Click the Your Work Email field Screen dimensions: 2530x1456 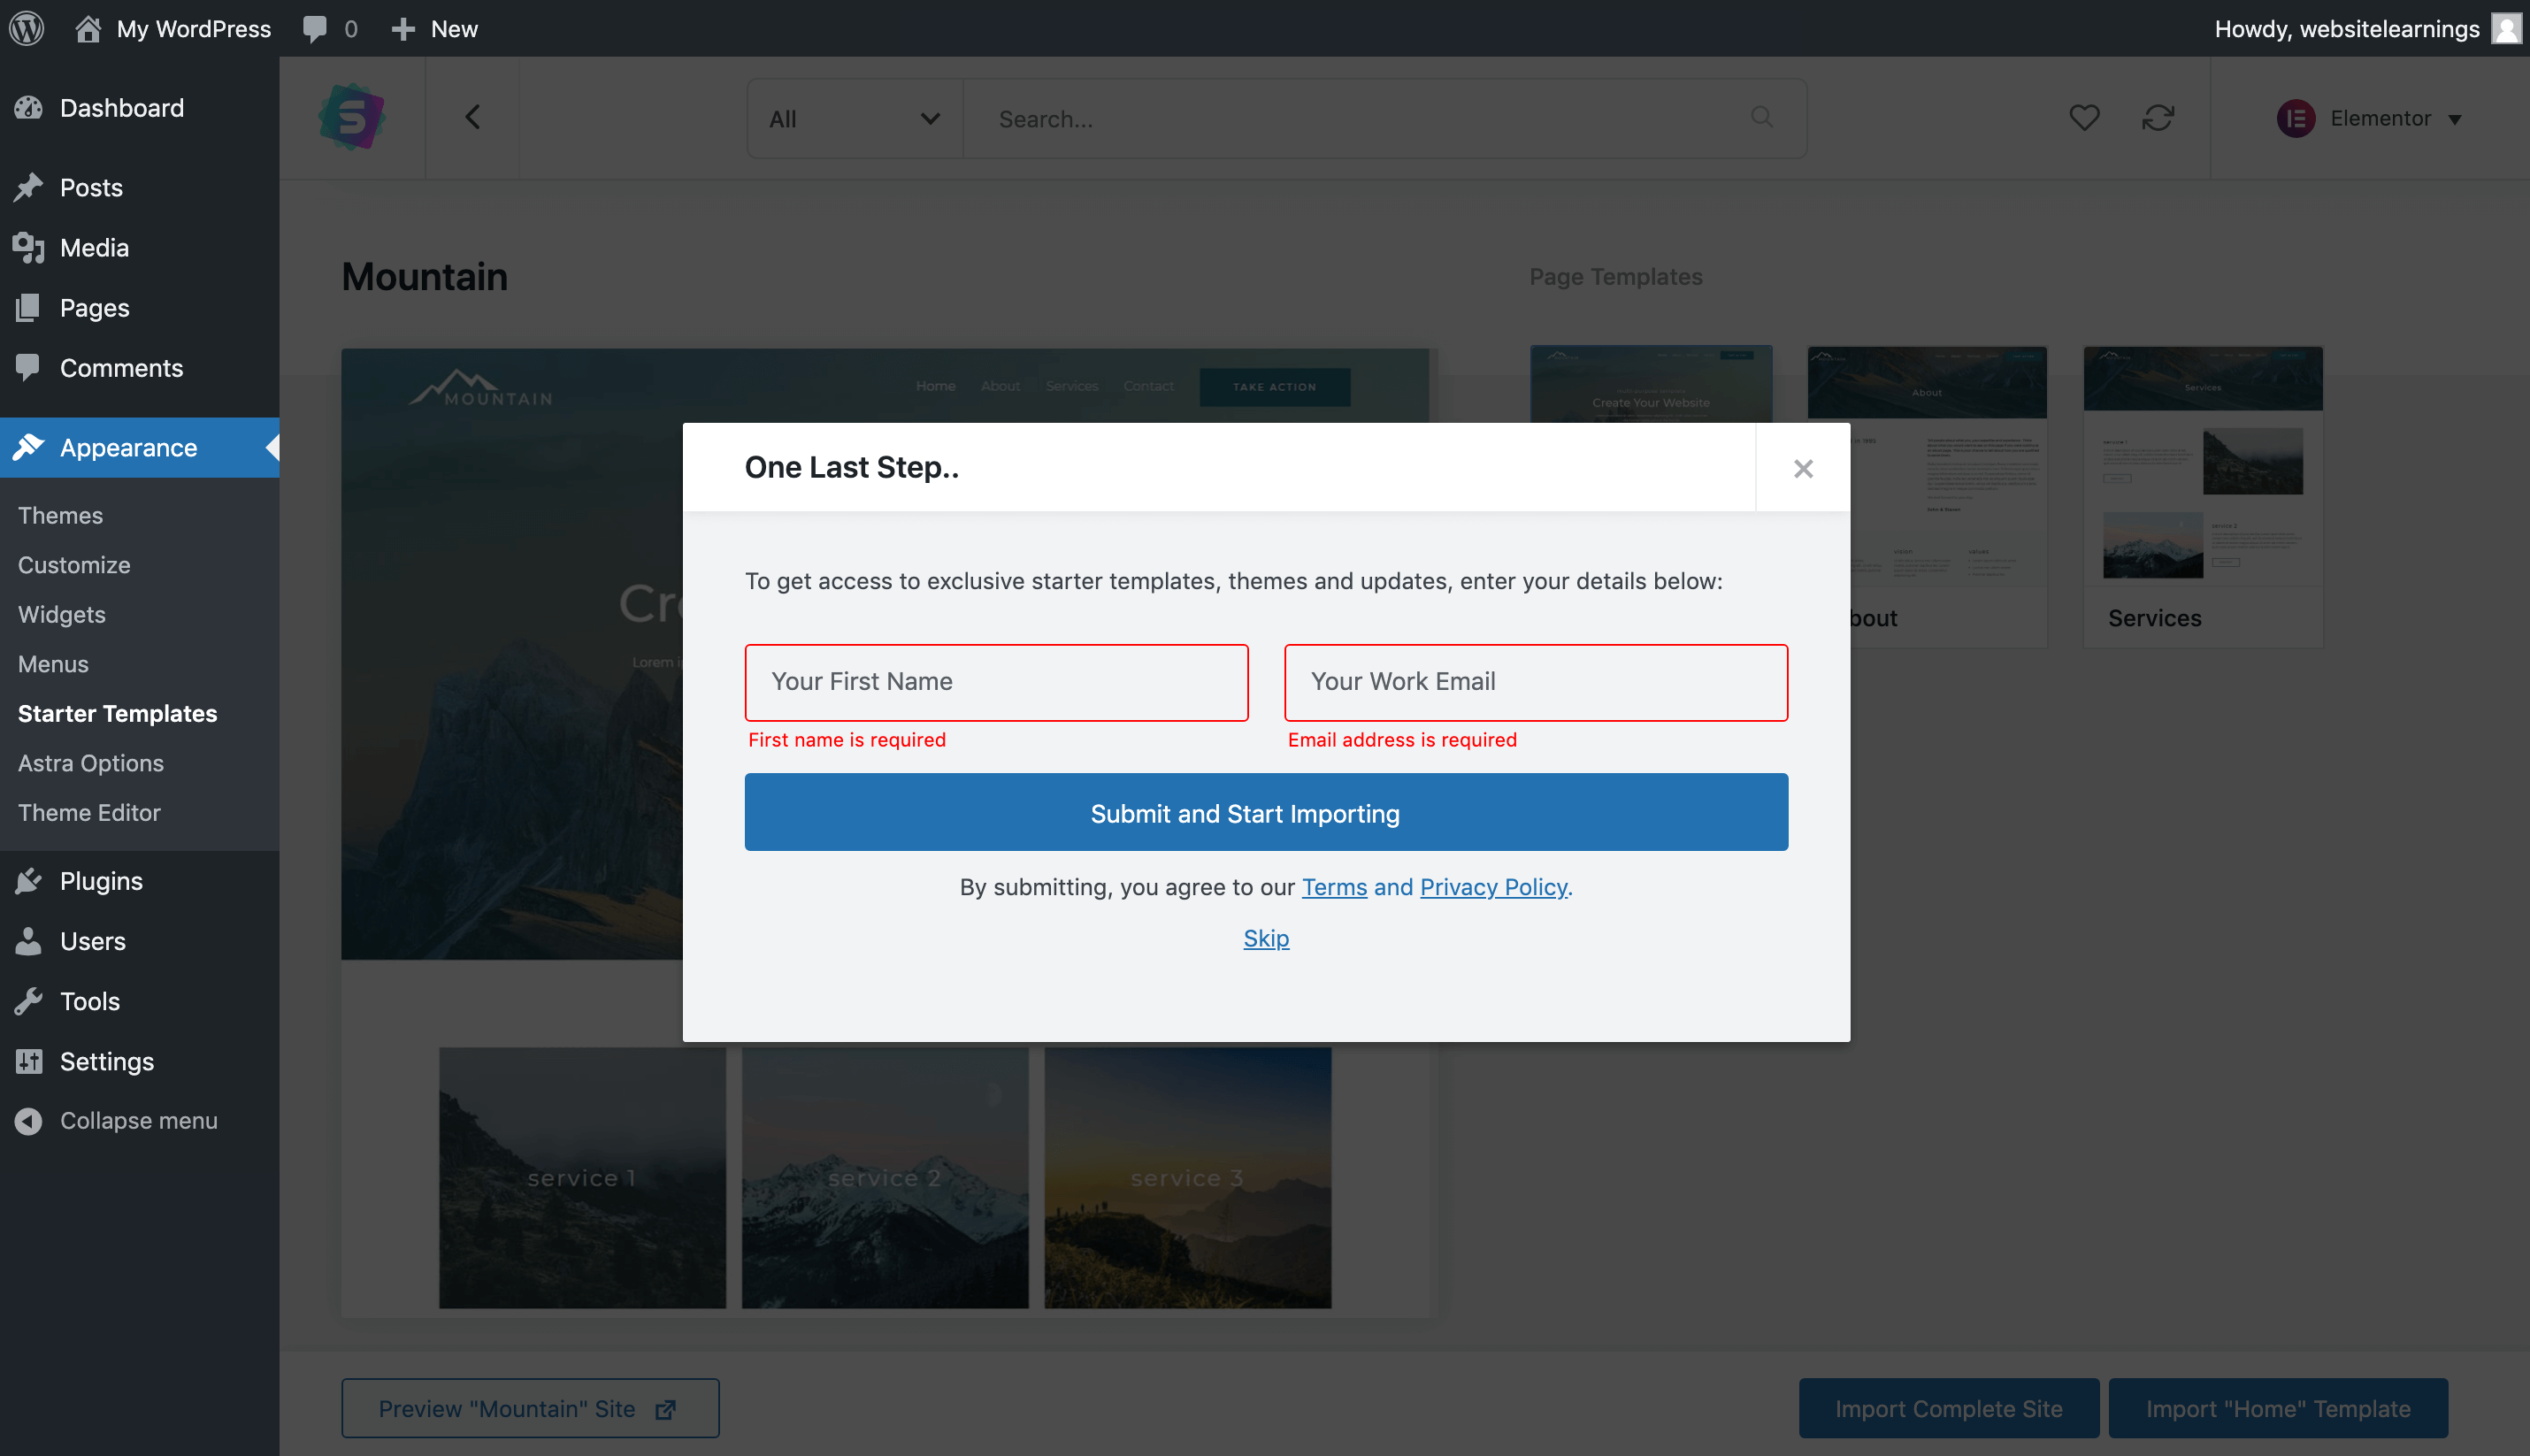click(1536, 682)
